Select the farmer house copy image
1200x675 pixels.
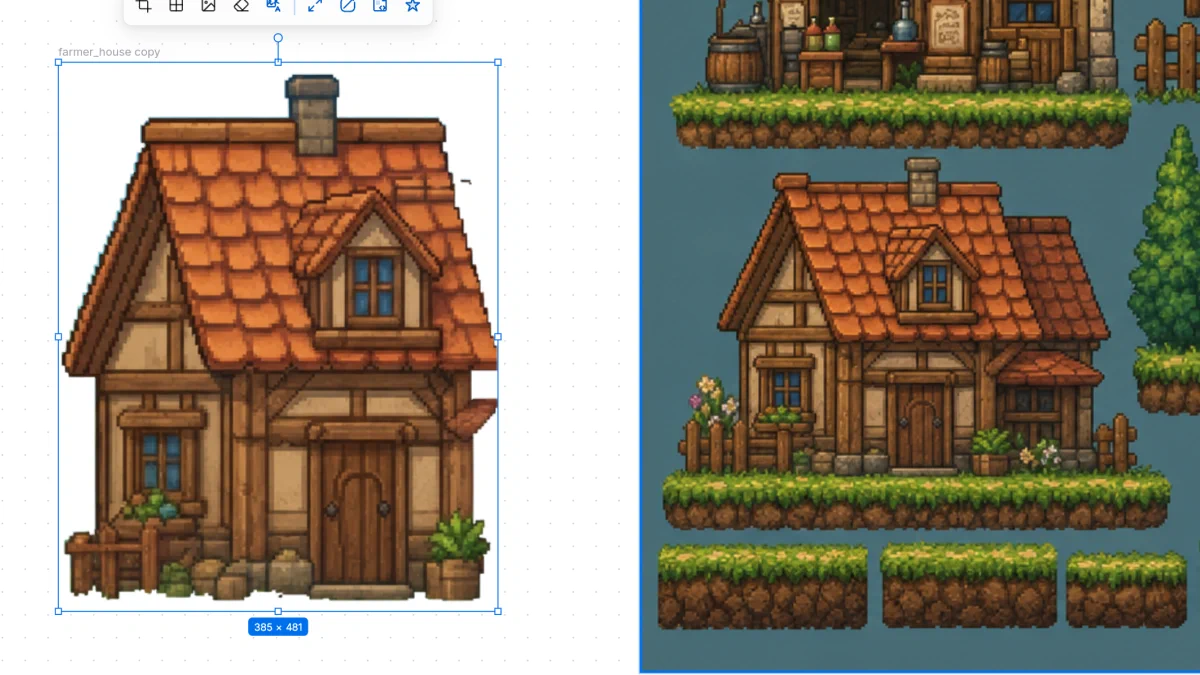point(278,337)
